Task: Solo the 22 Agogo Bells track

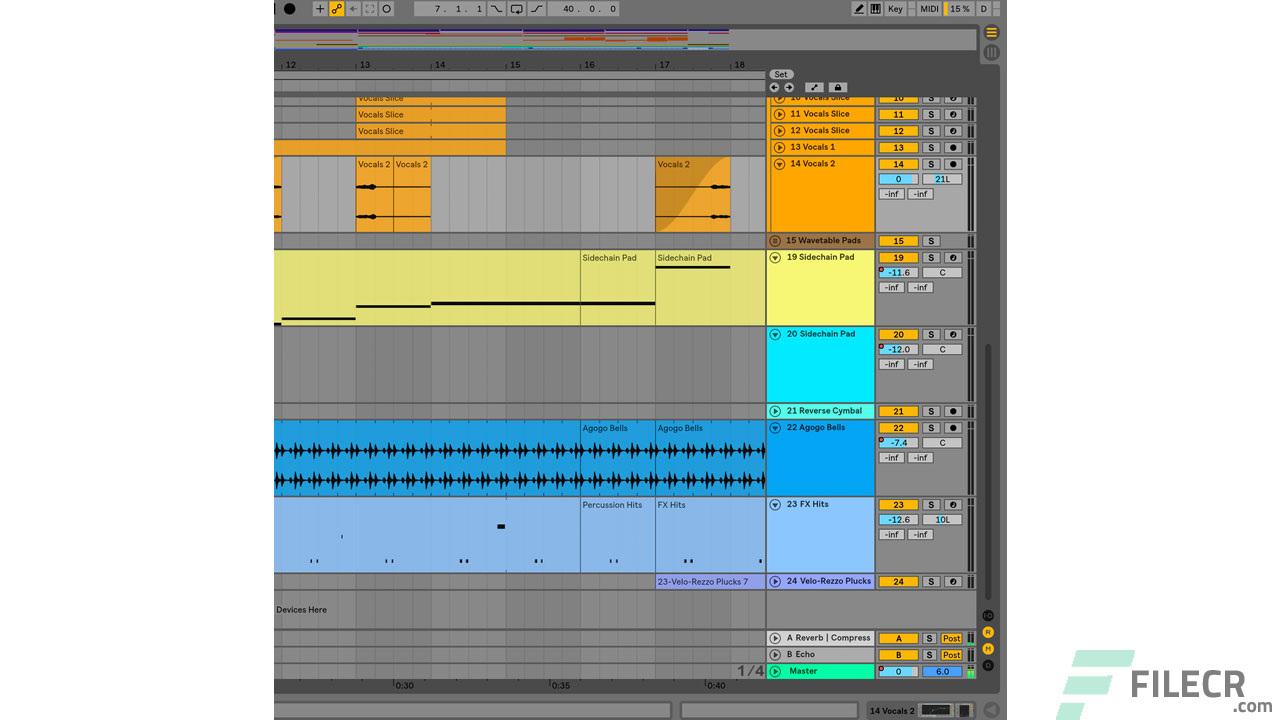Action: 930,428
